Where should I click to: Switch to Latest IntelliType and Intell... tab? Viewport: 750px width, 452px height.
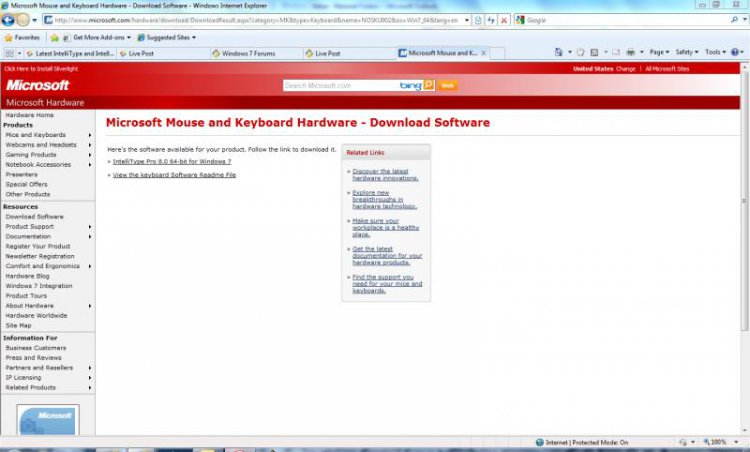click(70, 54)
